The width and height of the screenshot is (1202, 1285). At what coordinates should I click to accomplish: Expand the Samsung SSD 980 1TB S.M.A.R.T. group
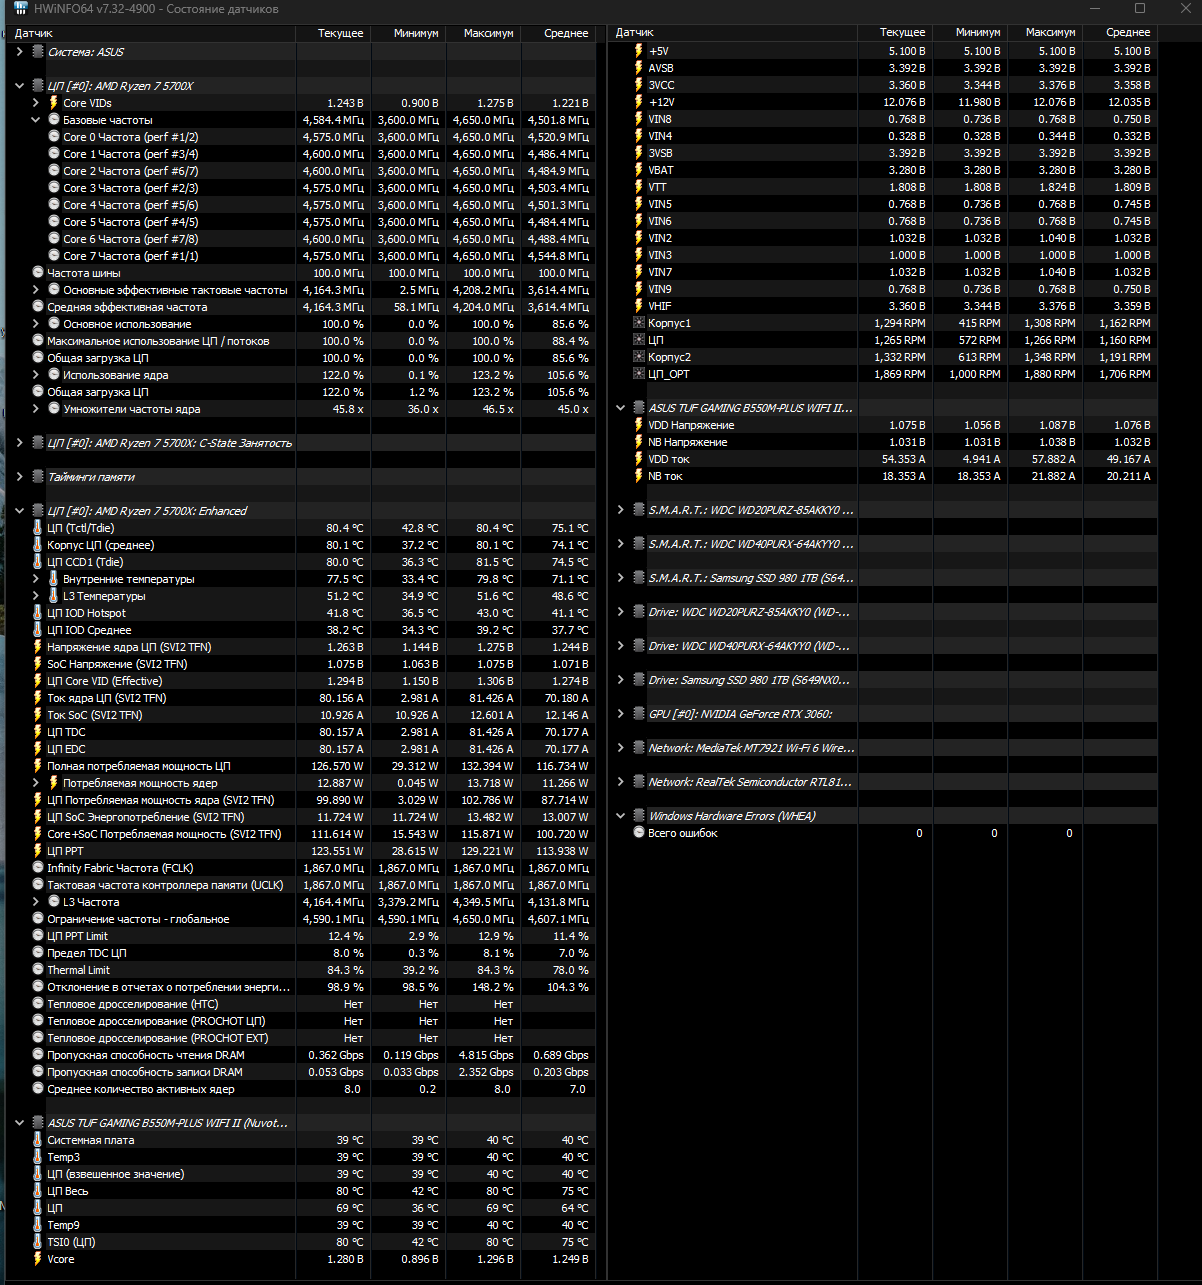[x=620, y=578]
